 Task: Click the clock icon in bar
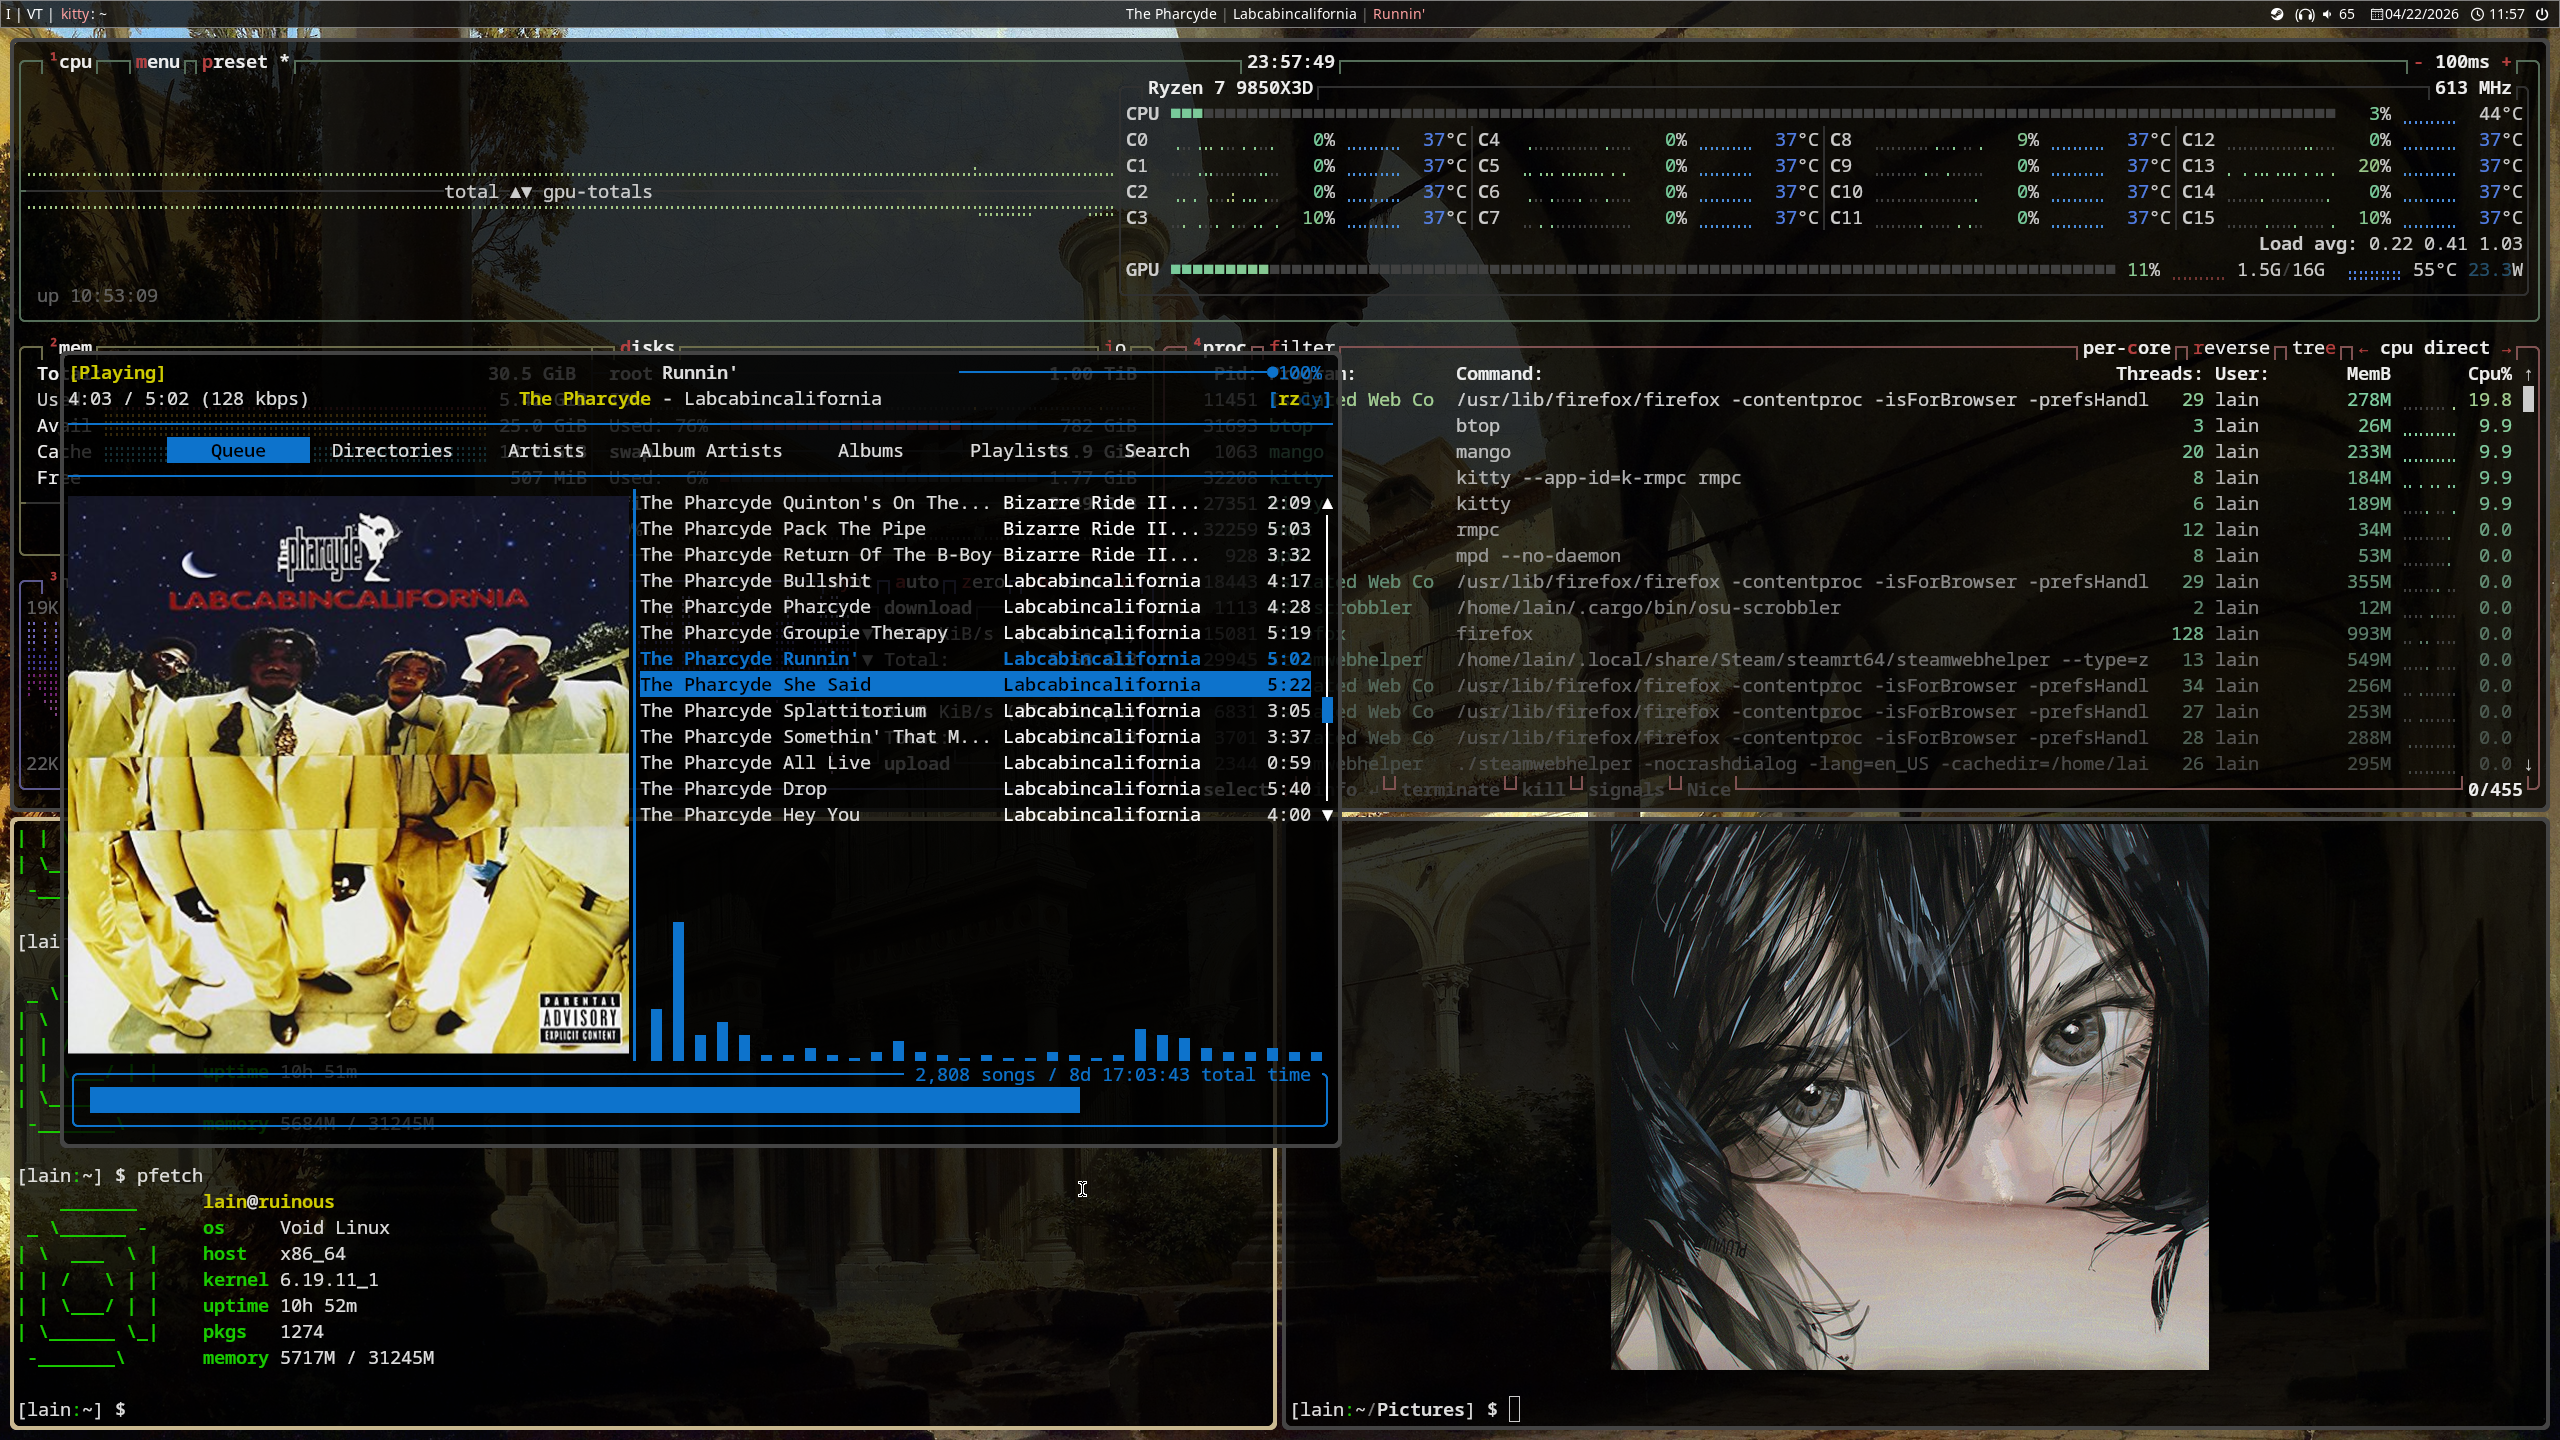(x=2477, y=14)
